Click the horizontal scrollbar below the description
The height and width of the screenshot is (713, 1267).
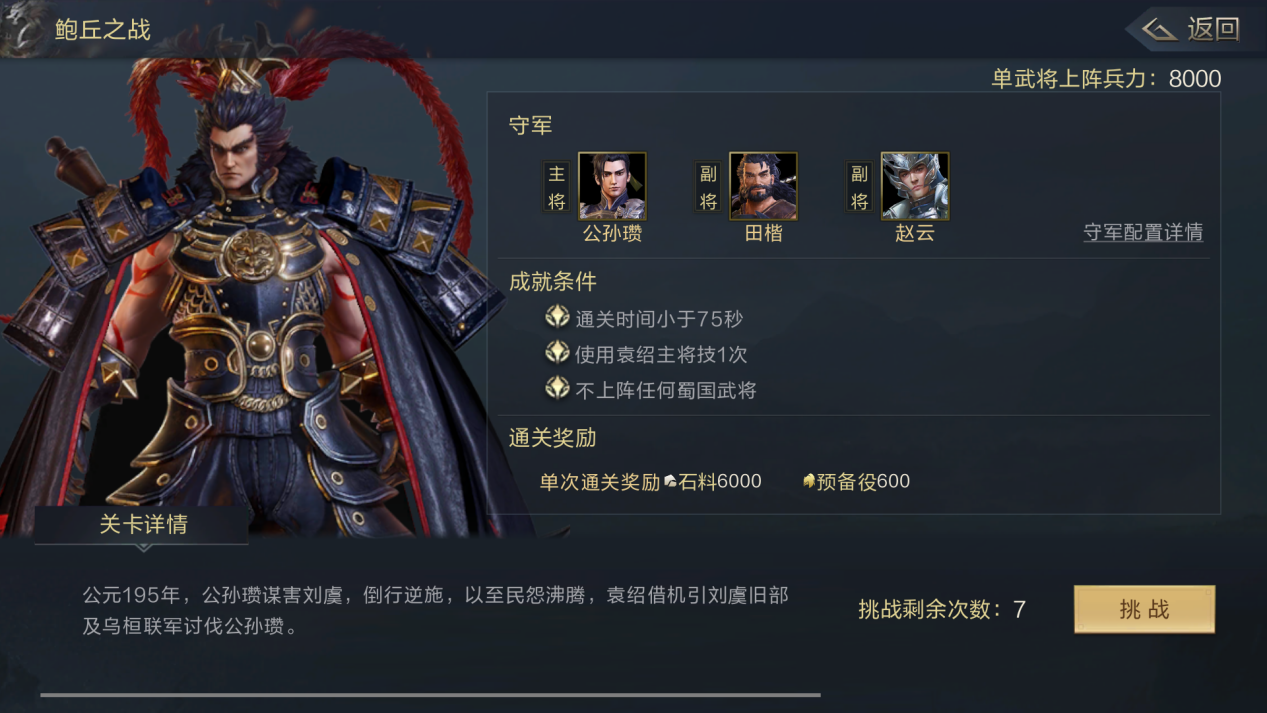click(430, 694)
